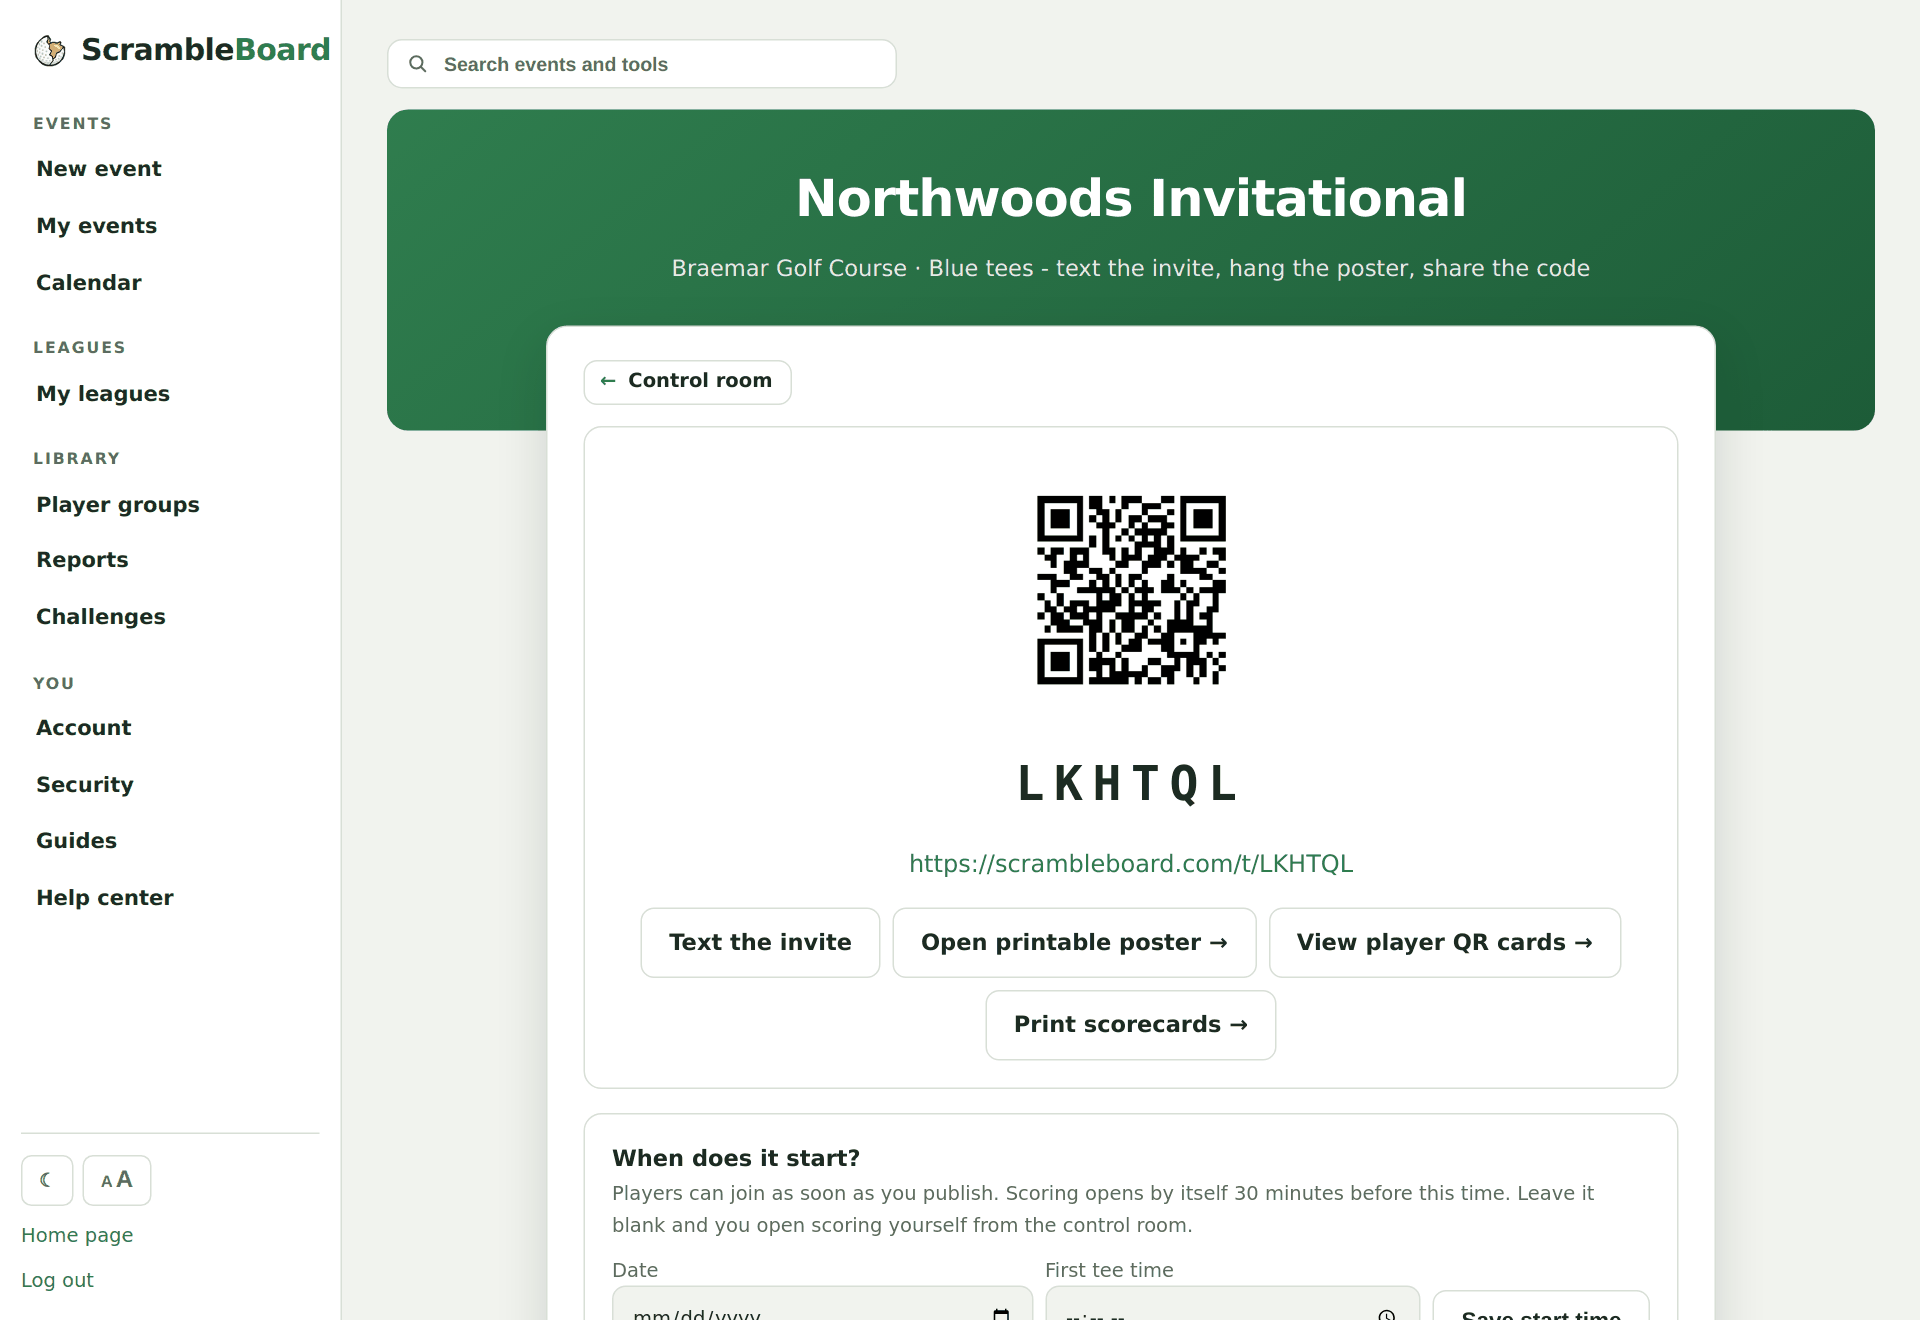Screen dimensions: 1920x1320
Task: Go back to Control room
Action: pyautogui.click(x=688, y=382)
